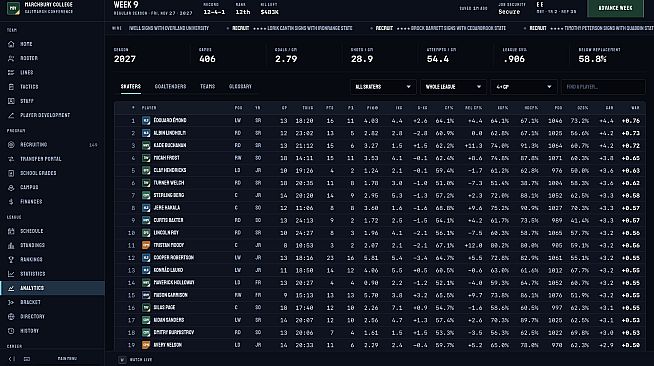Expand the Whole League dropdown

453,87
